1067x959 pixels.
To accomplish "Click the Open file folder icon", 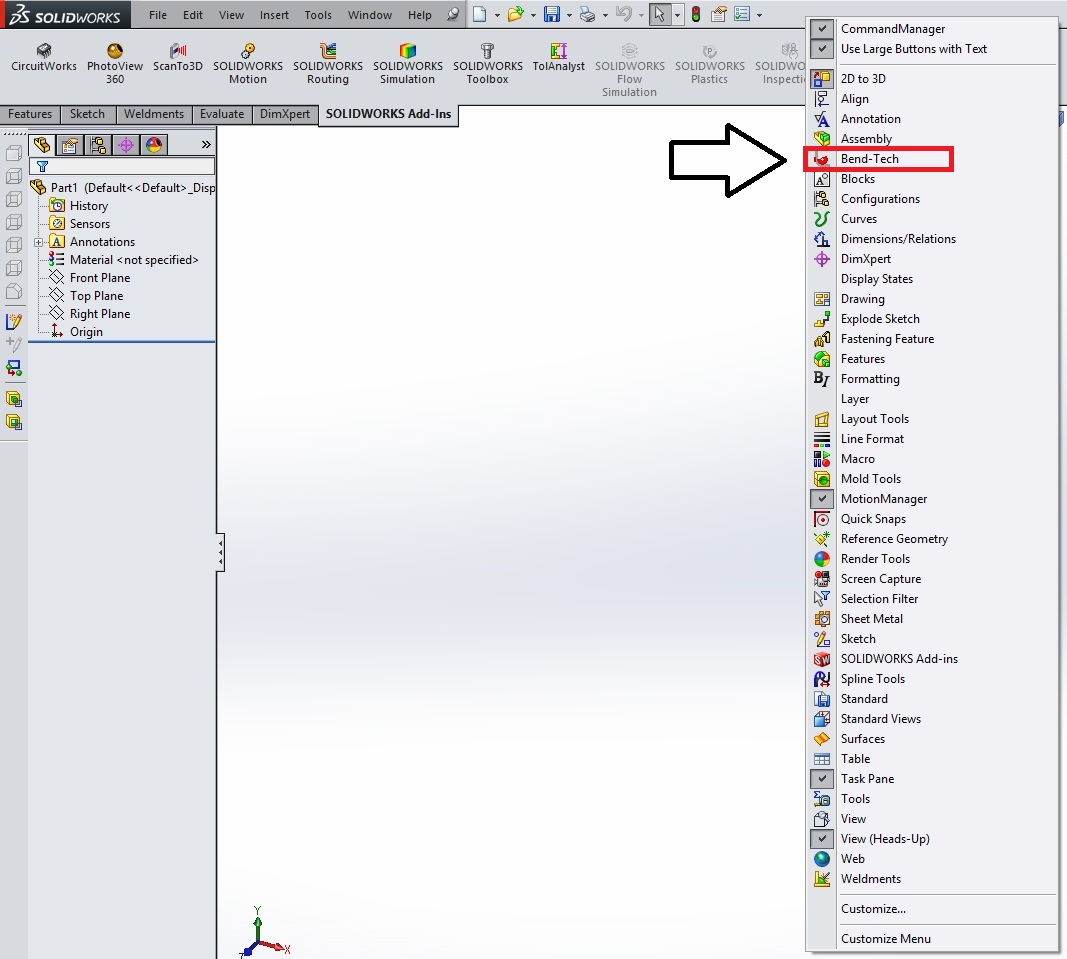I will pos(516,14).
